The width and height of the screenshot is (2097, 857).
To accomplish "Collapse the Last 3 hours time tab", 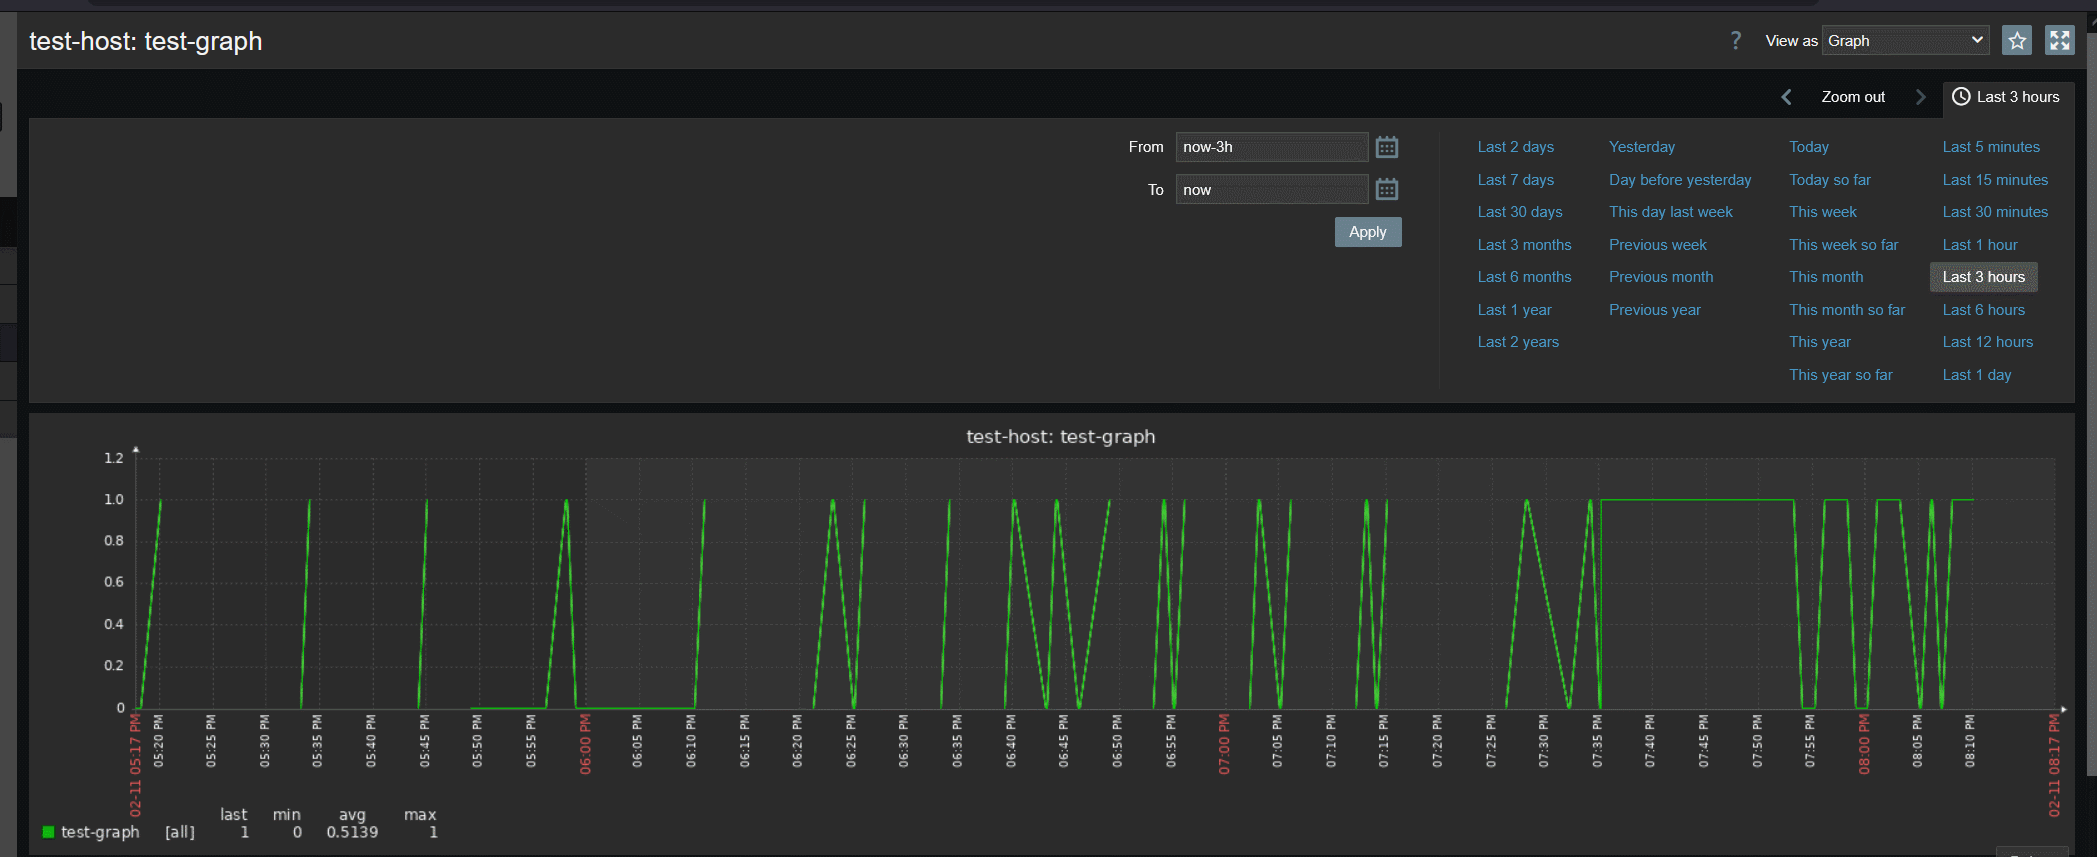I will point(2017,97).
